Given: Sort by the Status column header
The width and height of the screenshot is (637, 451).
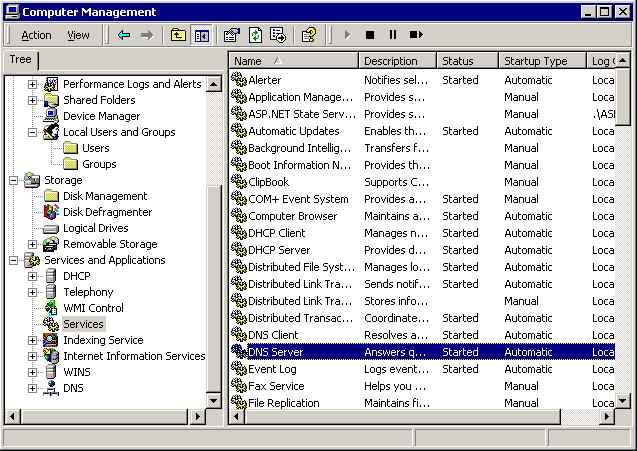Looking at the screenshot, I should (x=468, y=61).
